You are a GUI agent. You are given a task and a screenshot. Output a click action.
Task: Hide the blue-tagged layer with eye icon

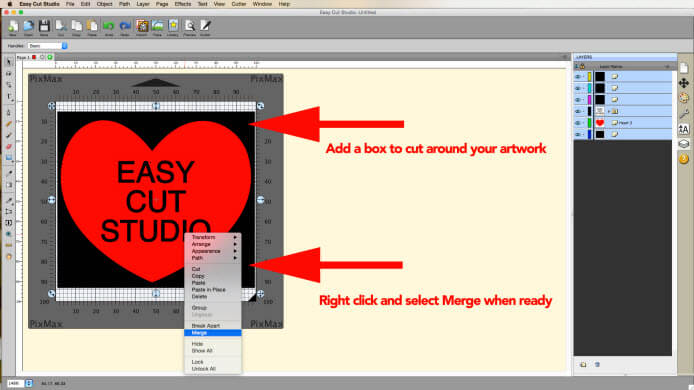pos(578,134)
